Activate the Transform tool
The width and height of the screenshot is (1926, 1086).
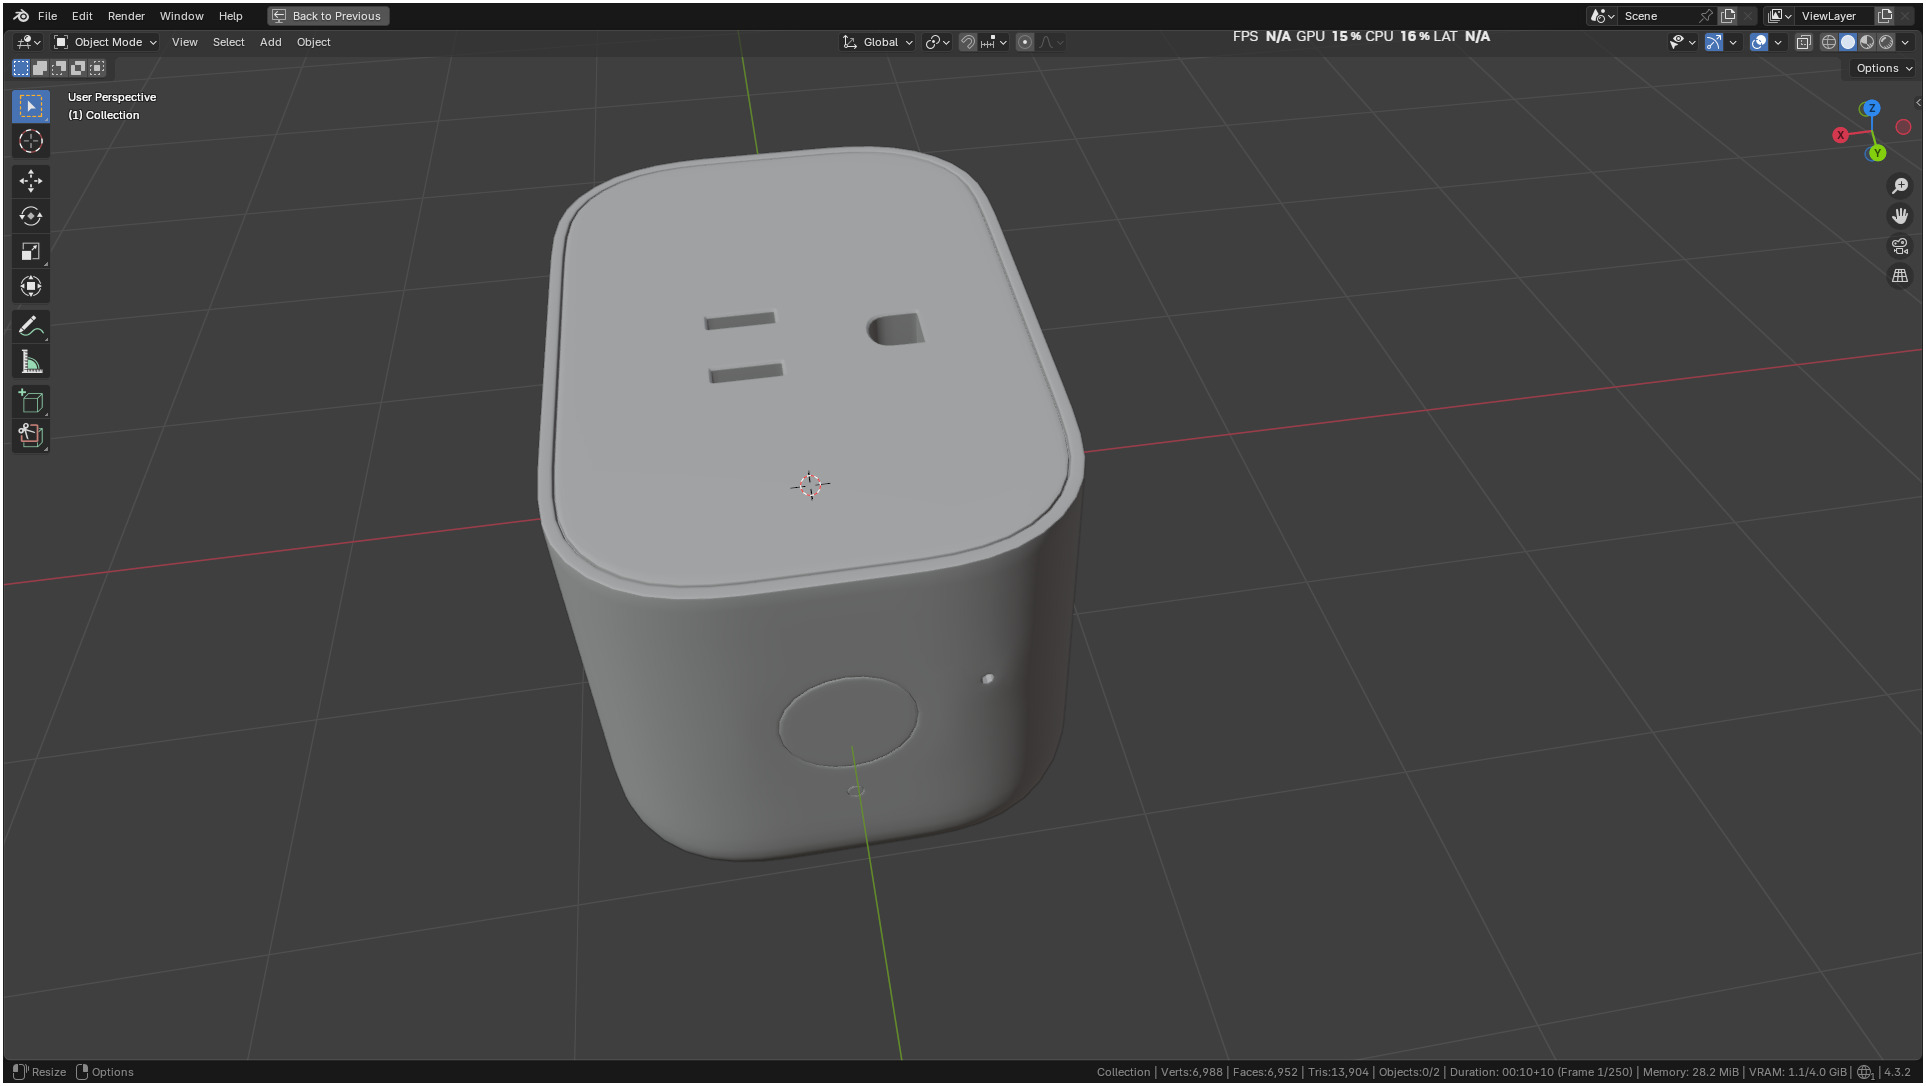tap(31, 286)
